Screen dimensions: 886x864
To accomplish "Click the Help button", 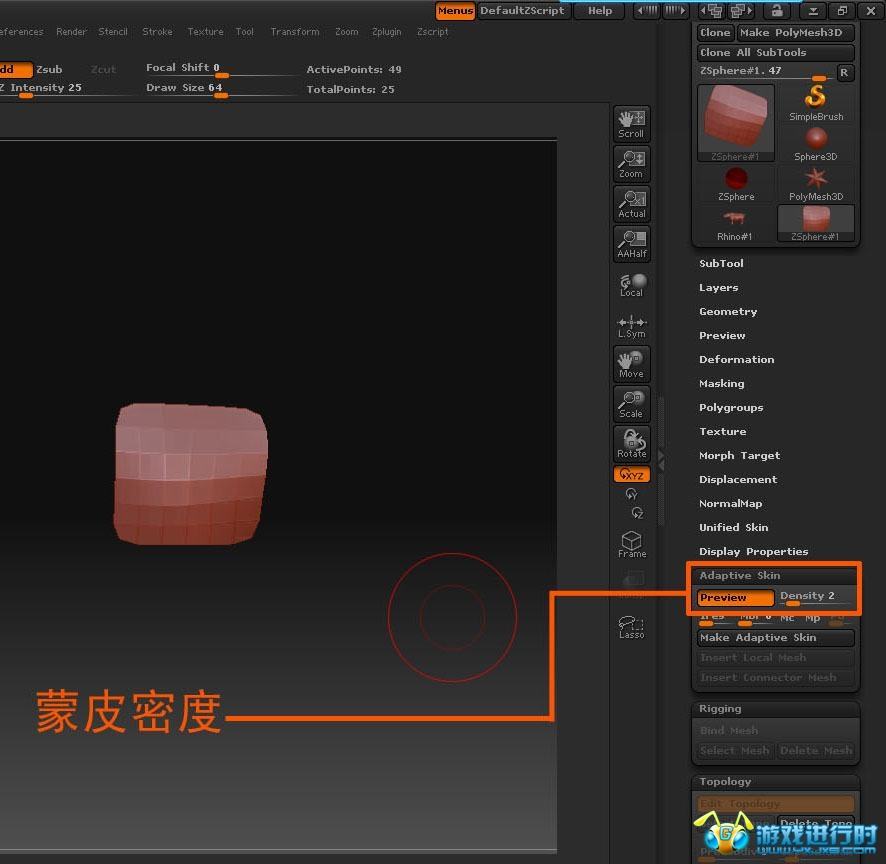I will coord(600,11).
